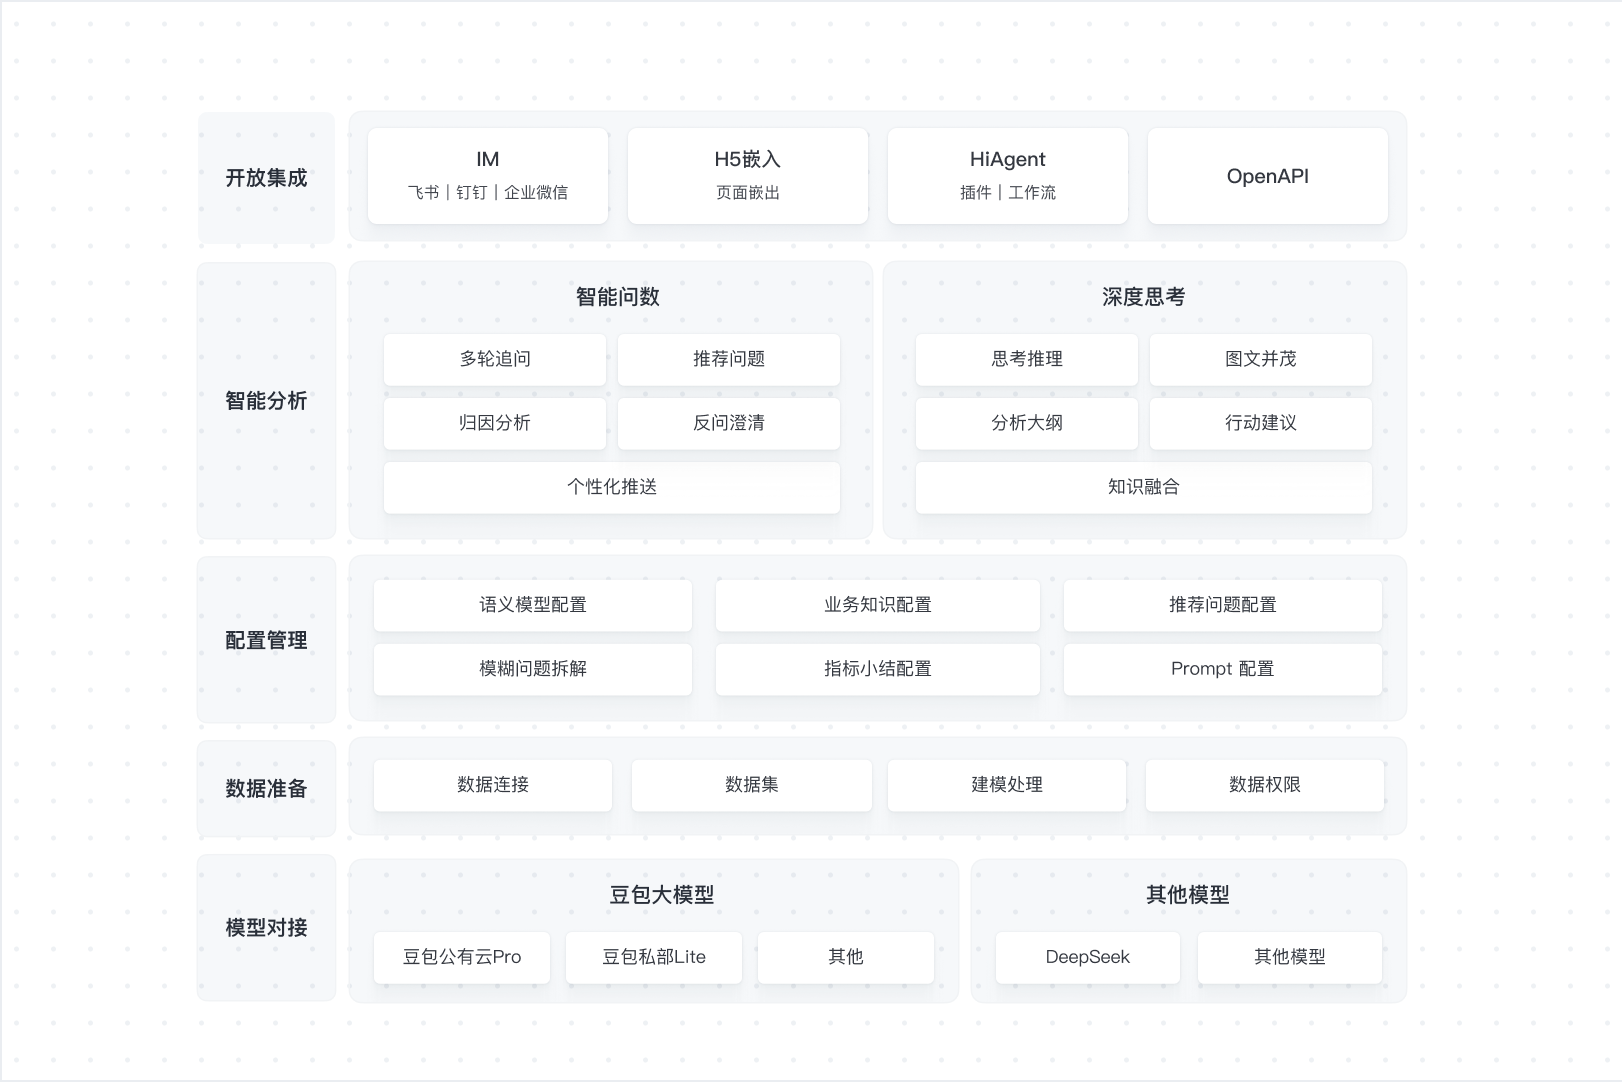Click the 插件｜工作流 subtitle text
Image resolution: width=1622 pixels, height=1082 pixels.
pyautogui.click(x=1008, y=193)
